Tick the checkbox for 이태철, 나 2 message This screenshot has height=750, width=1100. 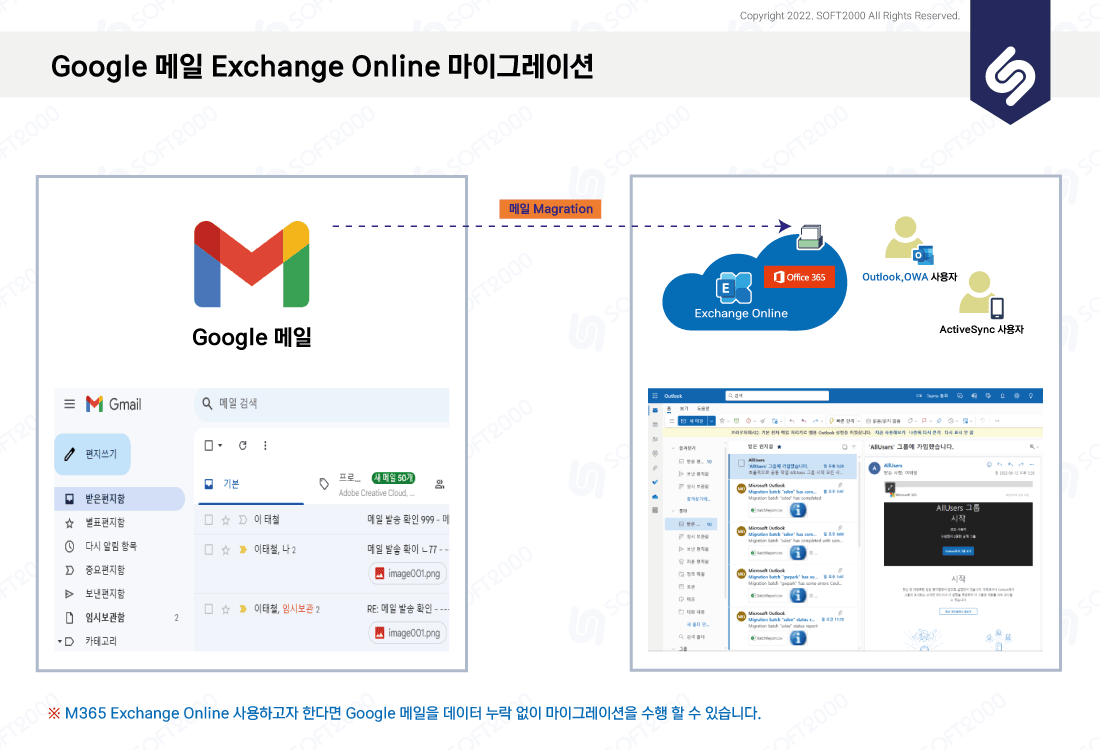tap(208, 550)
